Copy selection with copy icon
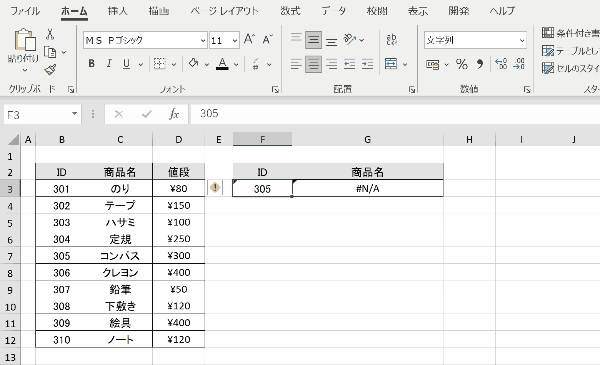600x365 pixels. tap(50, 52)
